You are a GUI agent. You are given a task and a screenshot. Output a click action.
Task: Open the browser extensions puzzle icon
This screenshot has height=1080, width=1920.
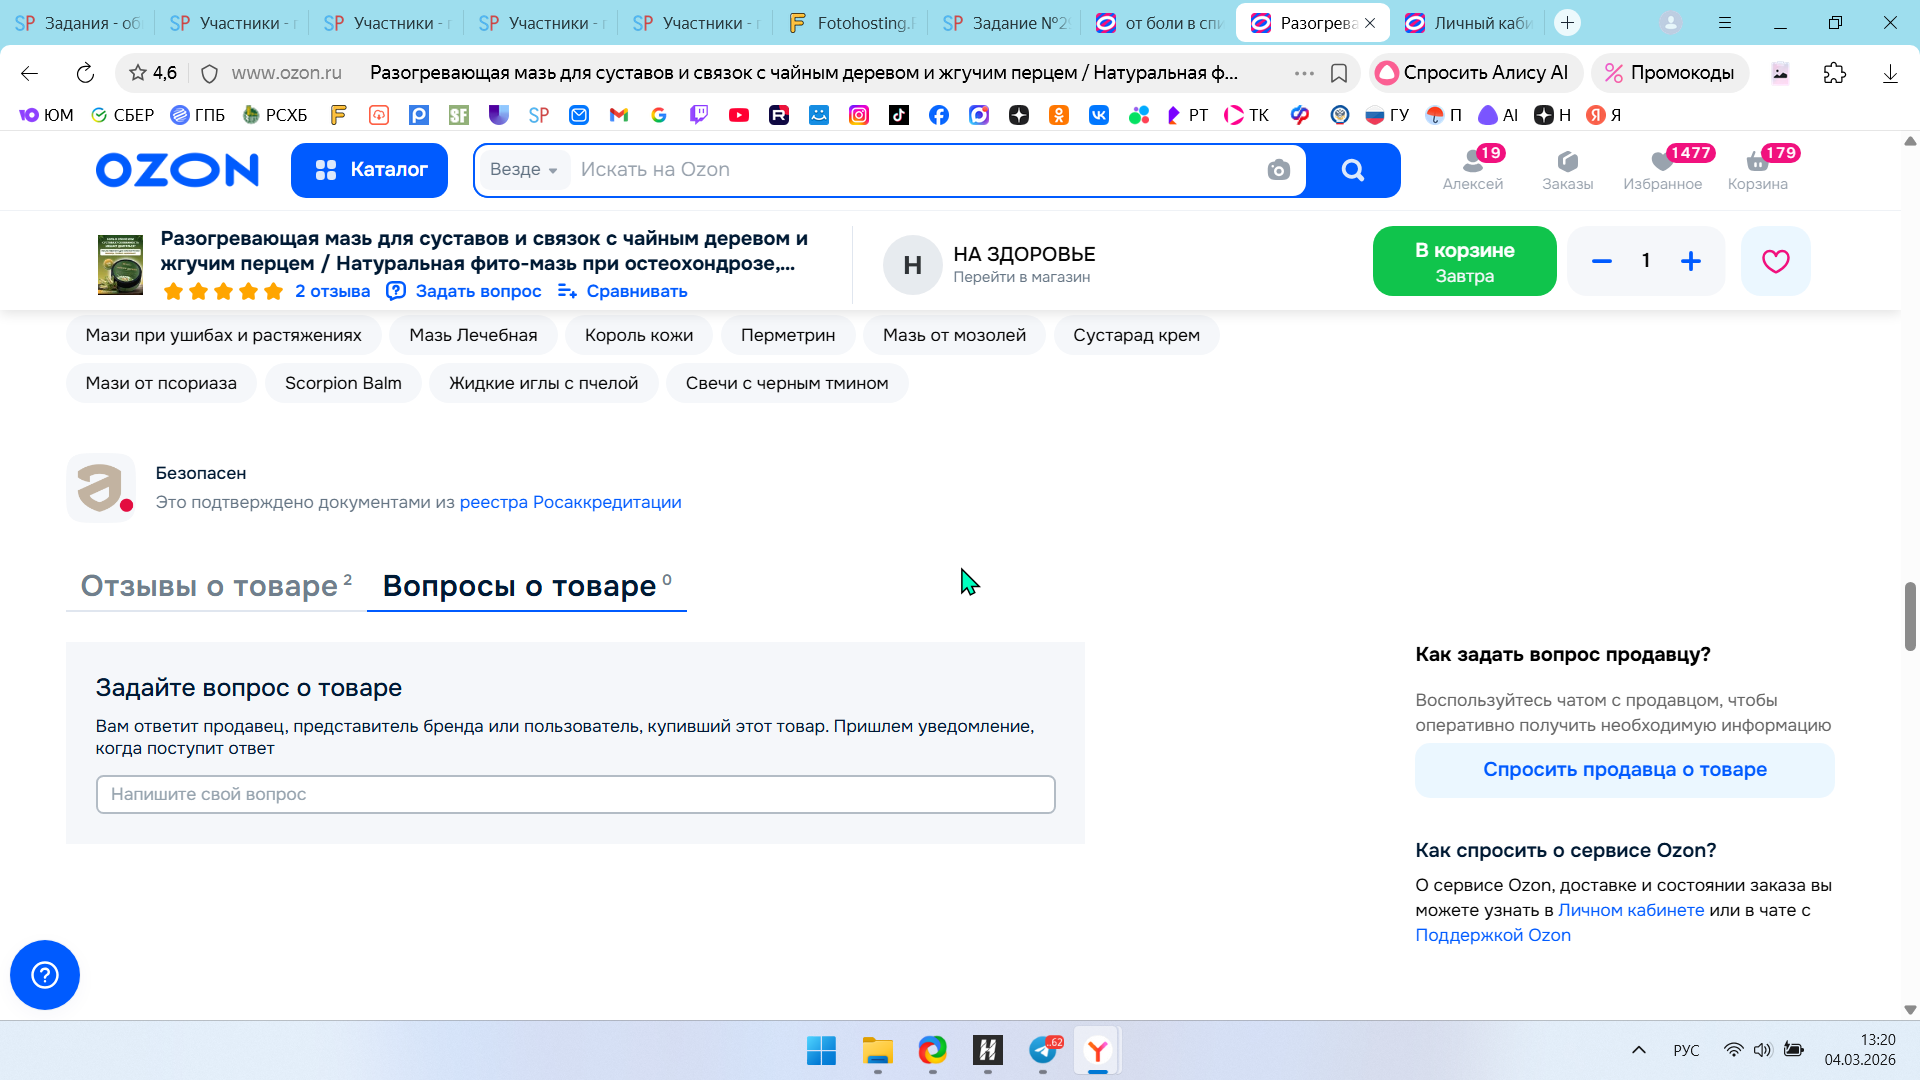pyautogui.click(x=1834, y=73)
